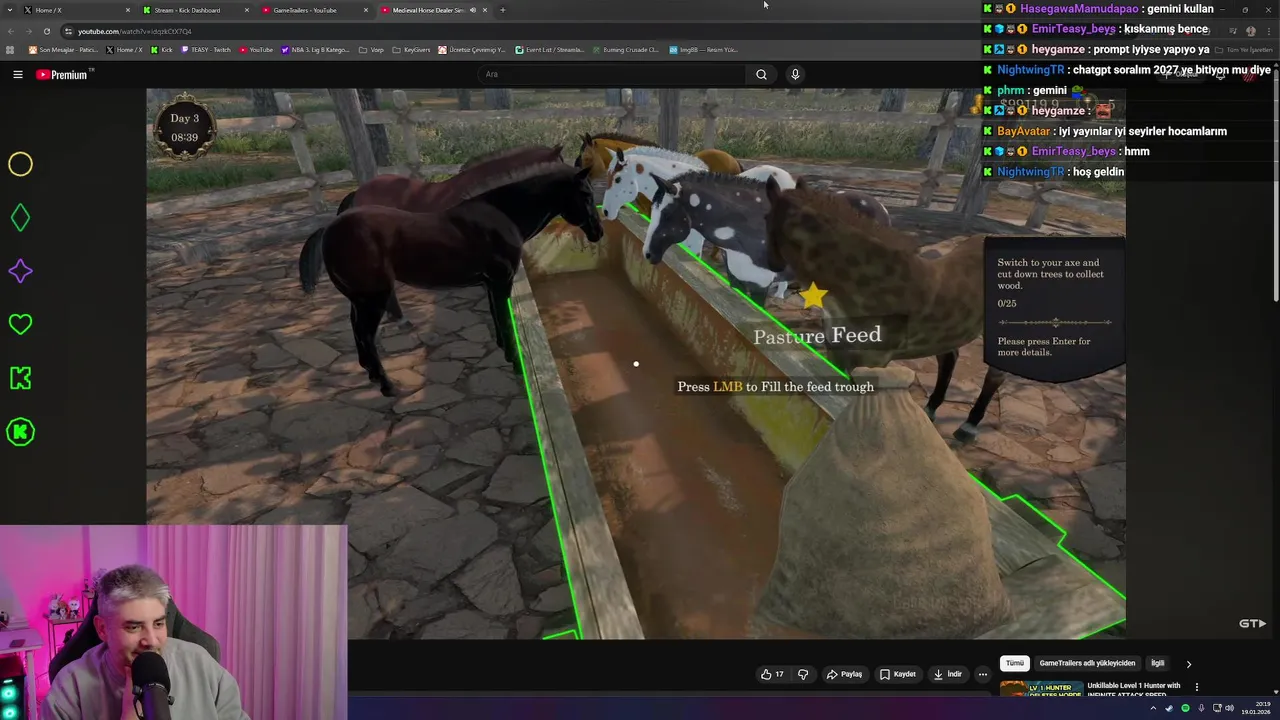
Task: Go back with the browser back arrow
Action: coord(11,31)
